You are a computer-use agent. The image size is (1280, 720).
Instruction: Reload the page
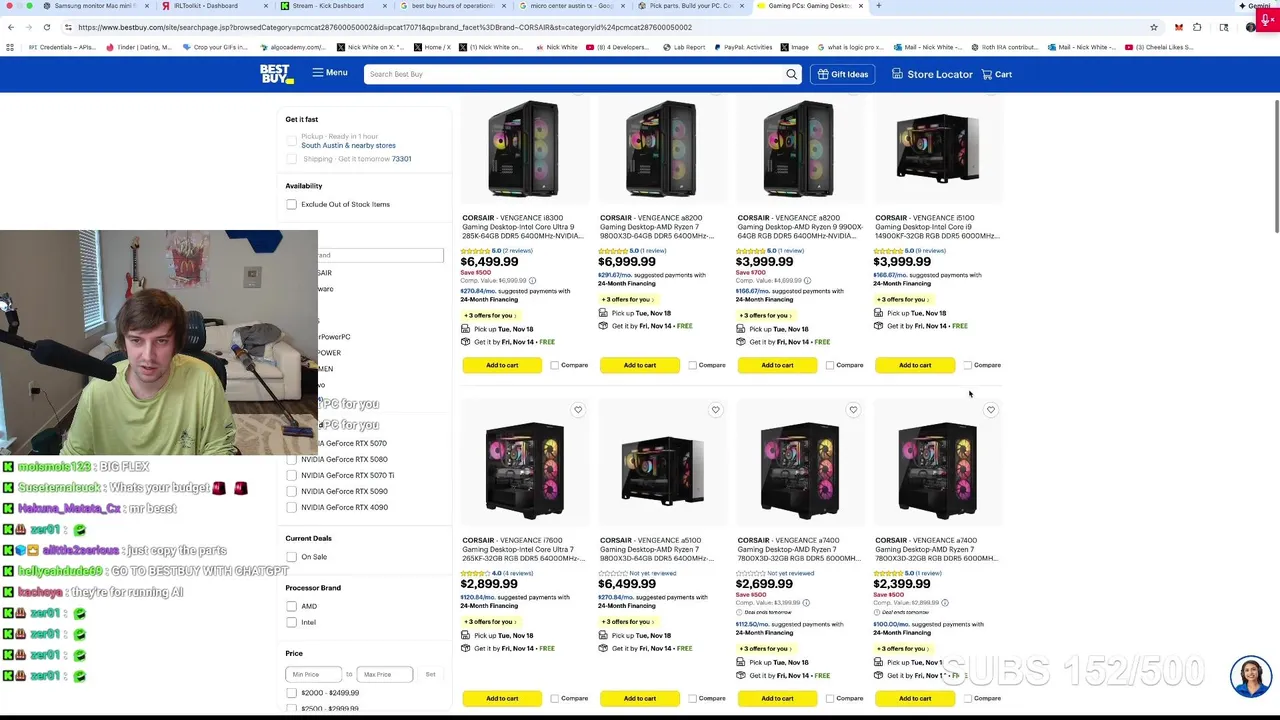tap(48, 27)
